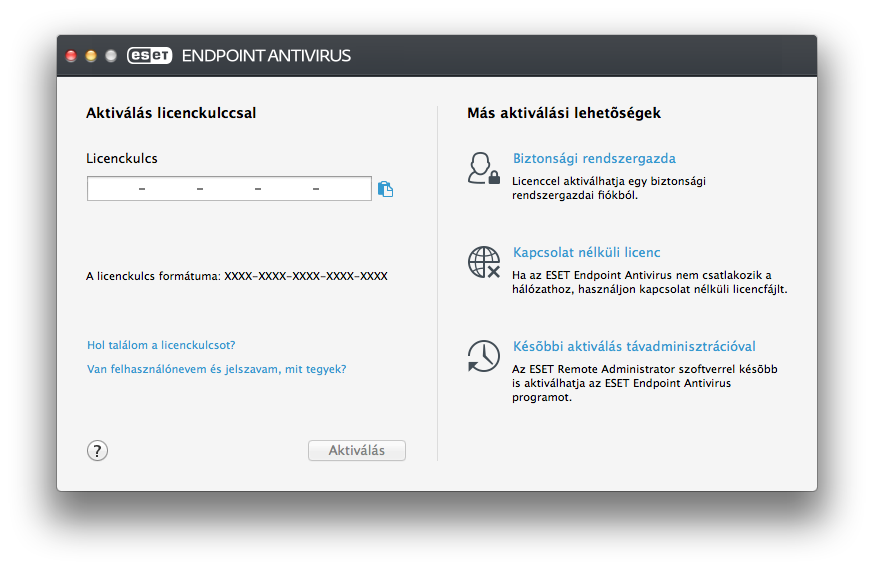Click the Licenckulcs field label
The height and width of the screenshot is (570, 874).
pos(122,158)
